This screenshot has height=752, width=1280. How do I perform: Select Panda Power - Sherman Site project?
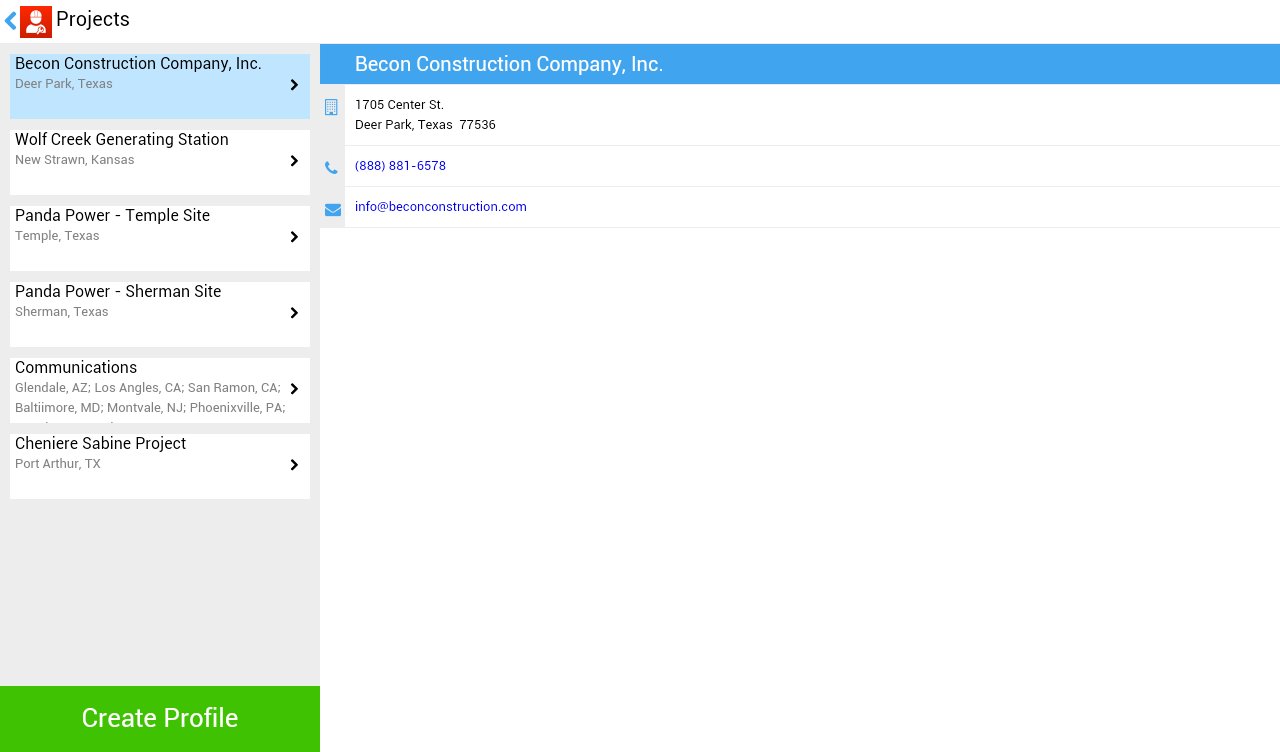point(160,314)
